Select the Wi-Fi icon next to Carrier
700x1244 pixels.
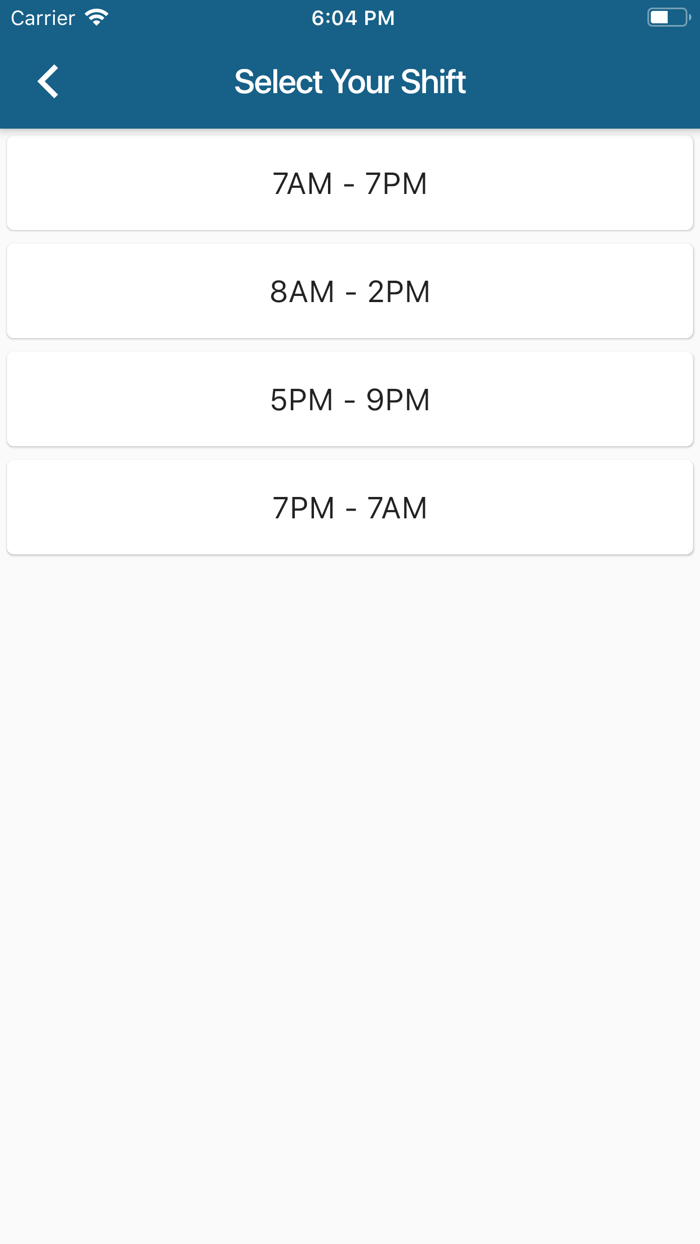tap(95, 16)
